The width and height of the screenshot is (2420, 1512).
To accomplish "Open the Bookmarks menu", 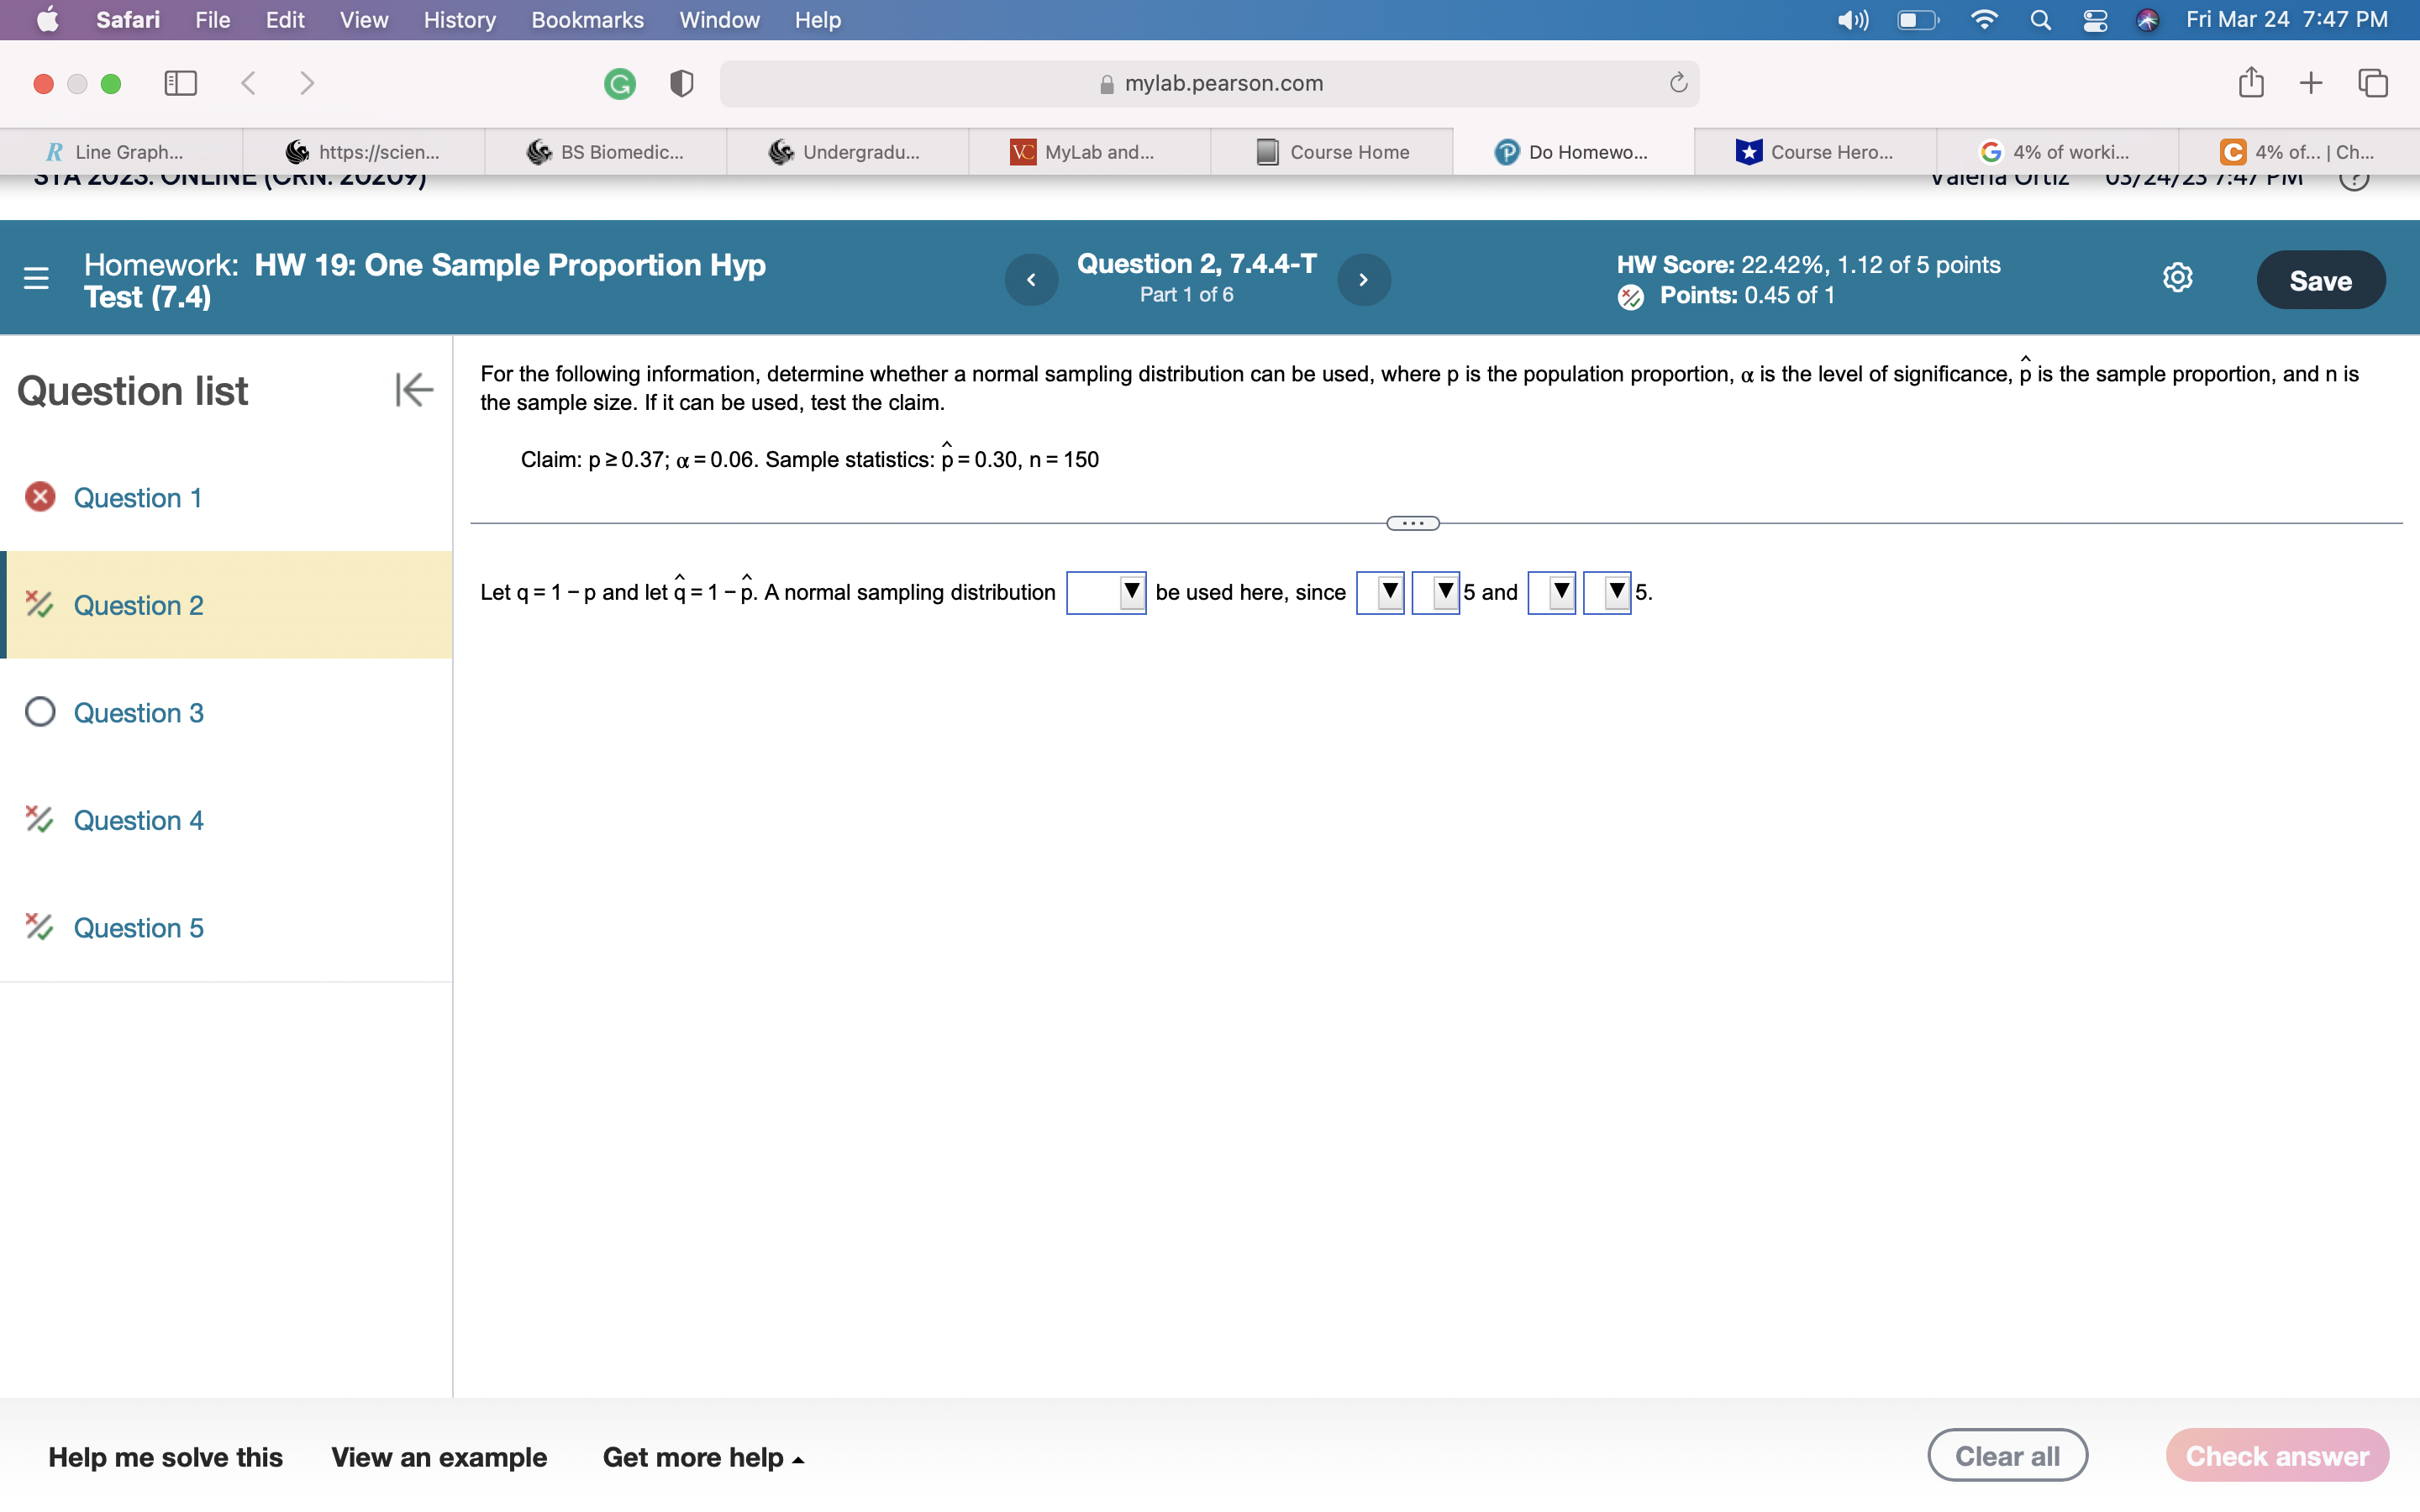I will (x=587, y=20).
